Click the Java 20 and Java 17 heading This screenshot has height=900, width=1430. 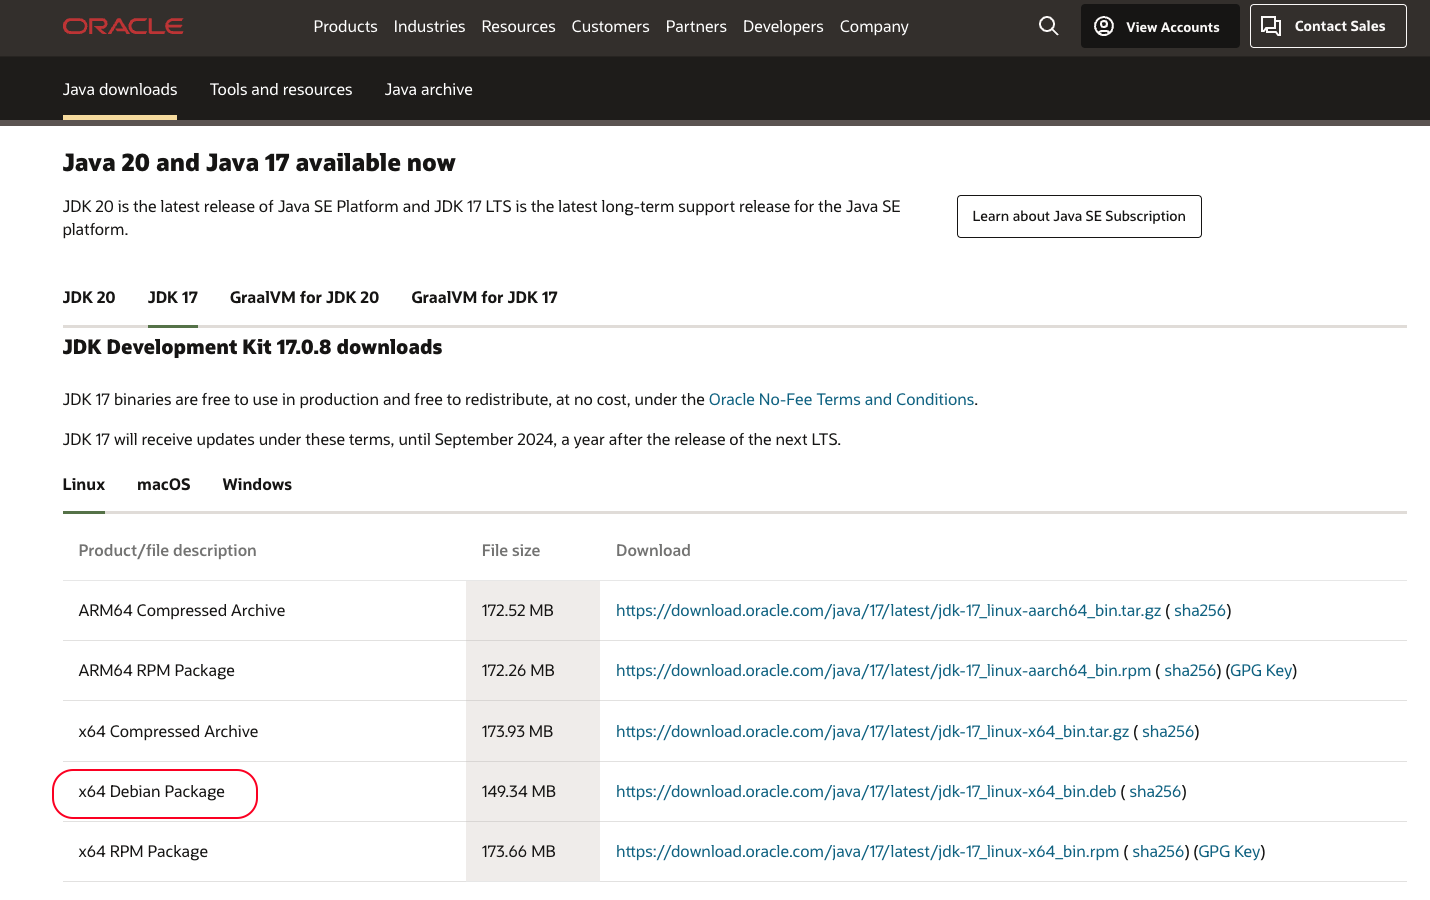[259, 162]
